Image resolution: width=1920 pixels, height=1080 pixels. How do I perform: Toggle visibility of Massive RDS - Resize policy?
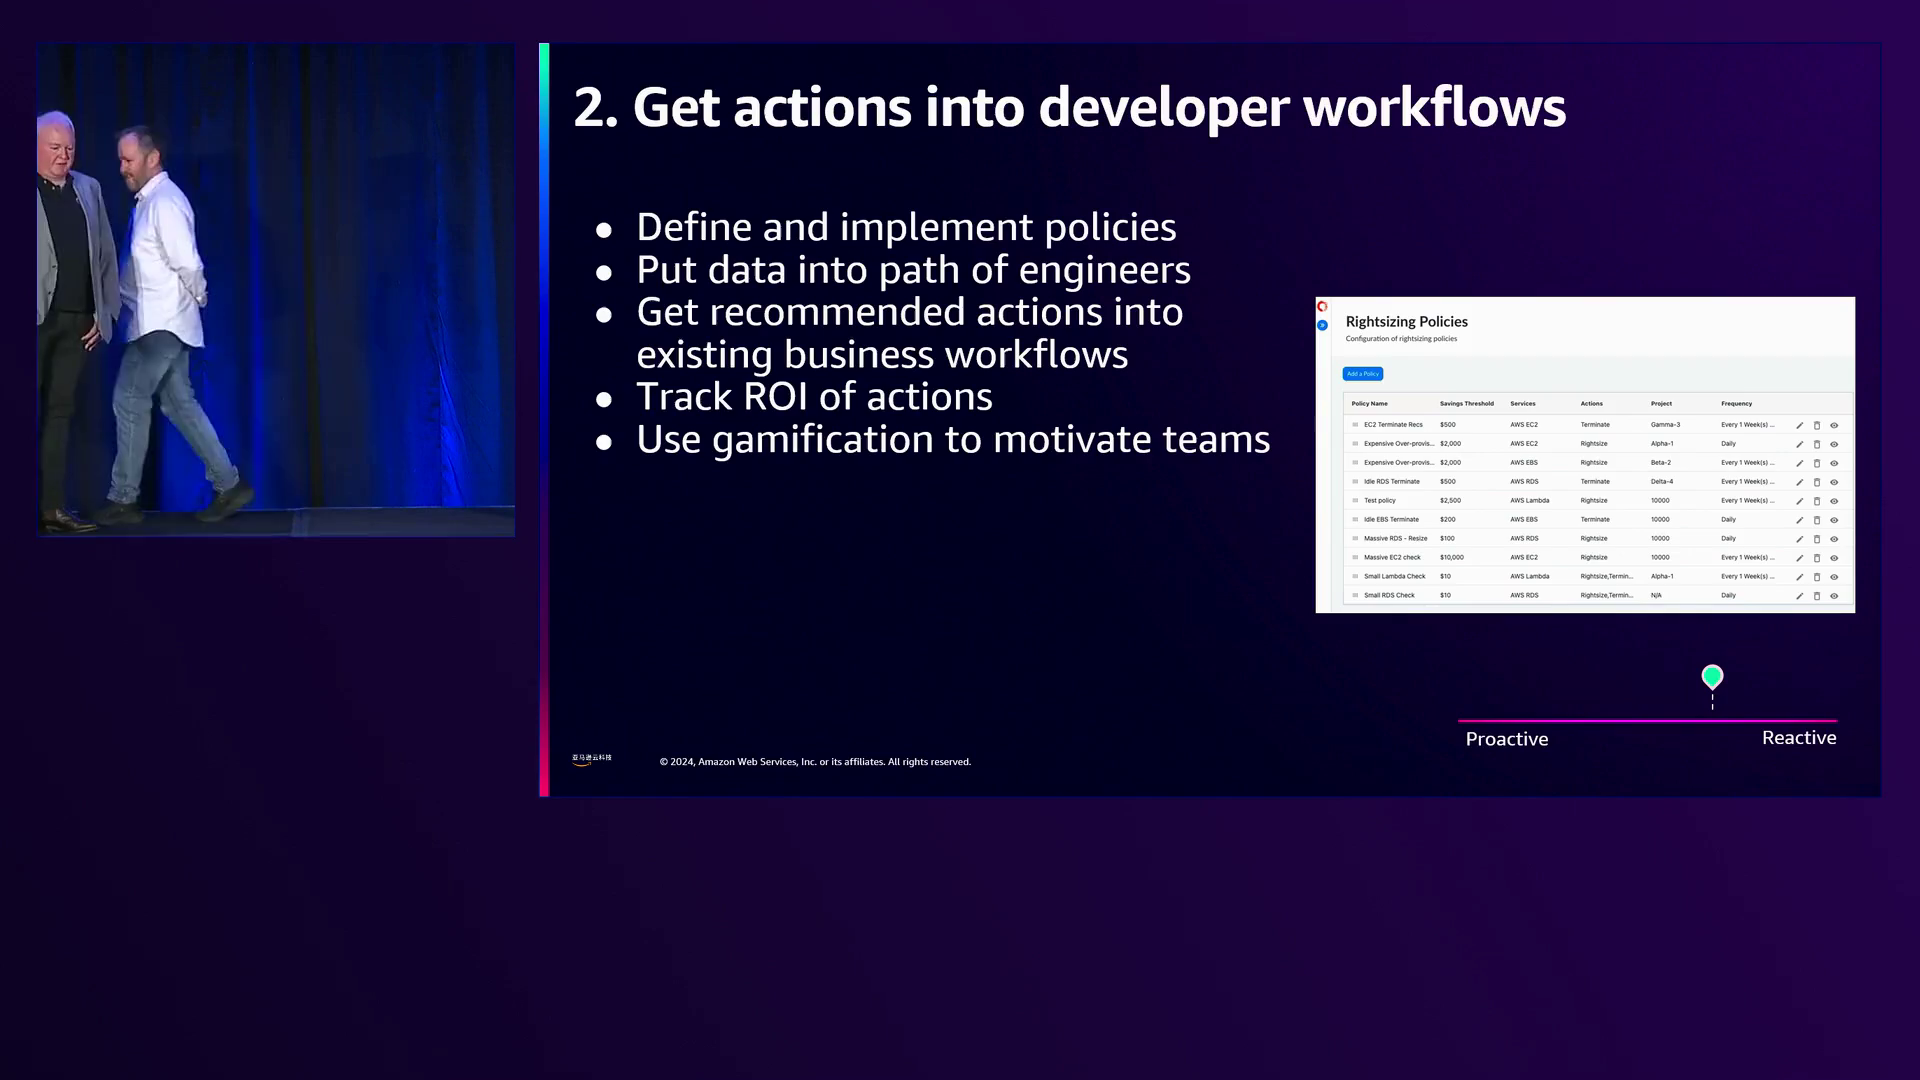pyautogui.click(x=1834, y=539)
